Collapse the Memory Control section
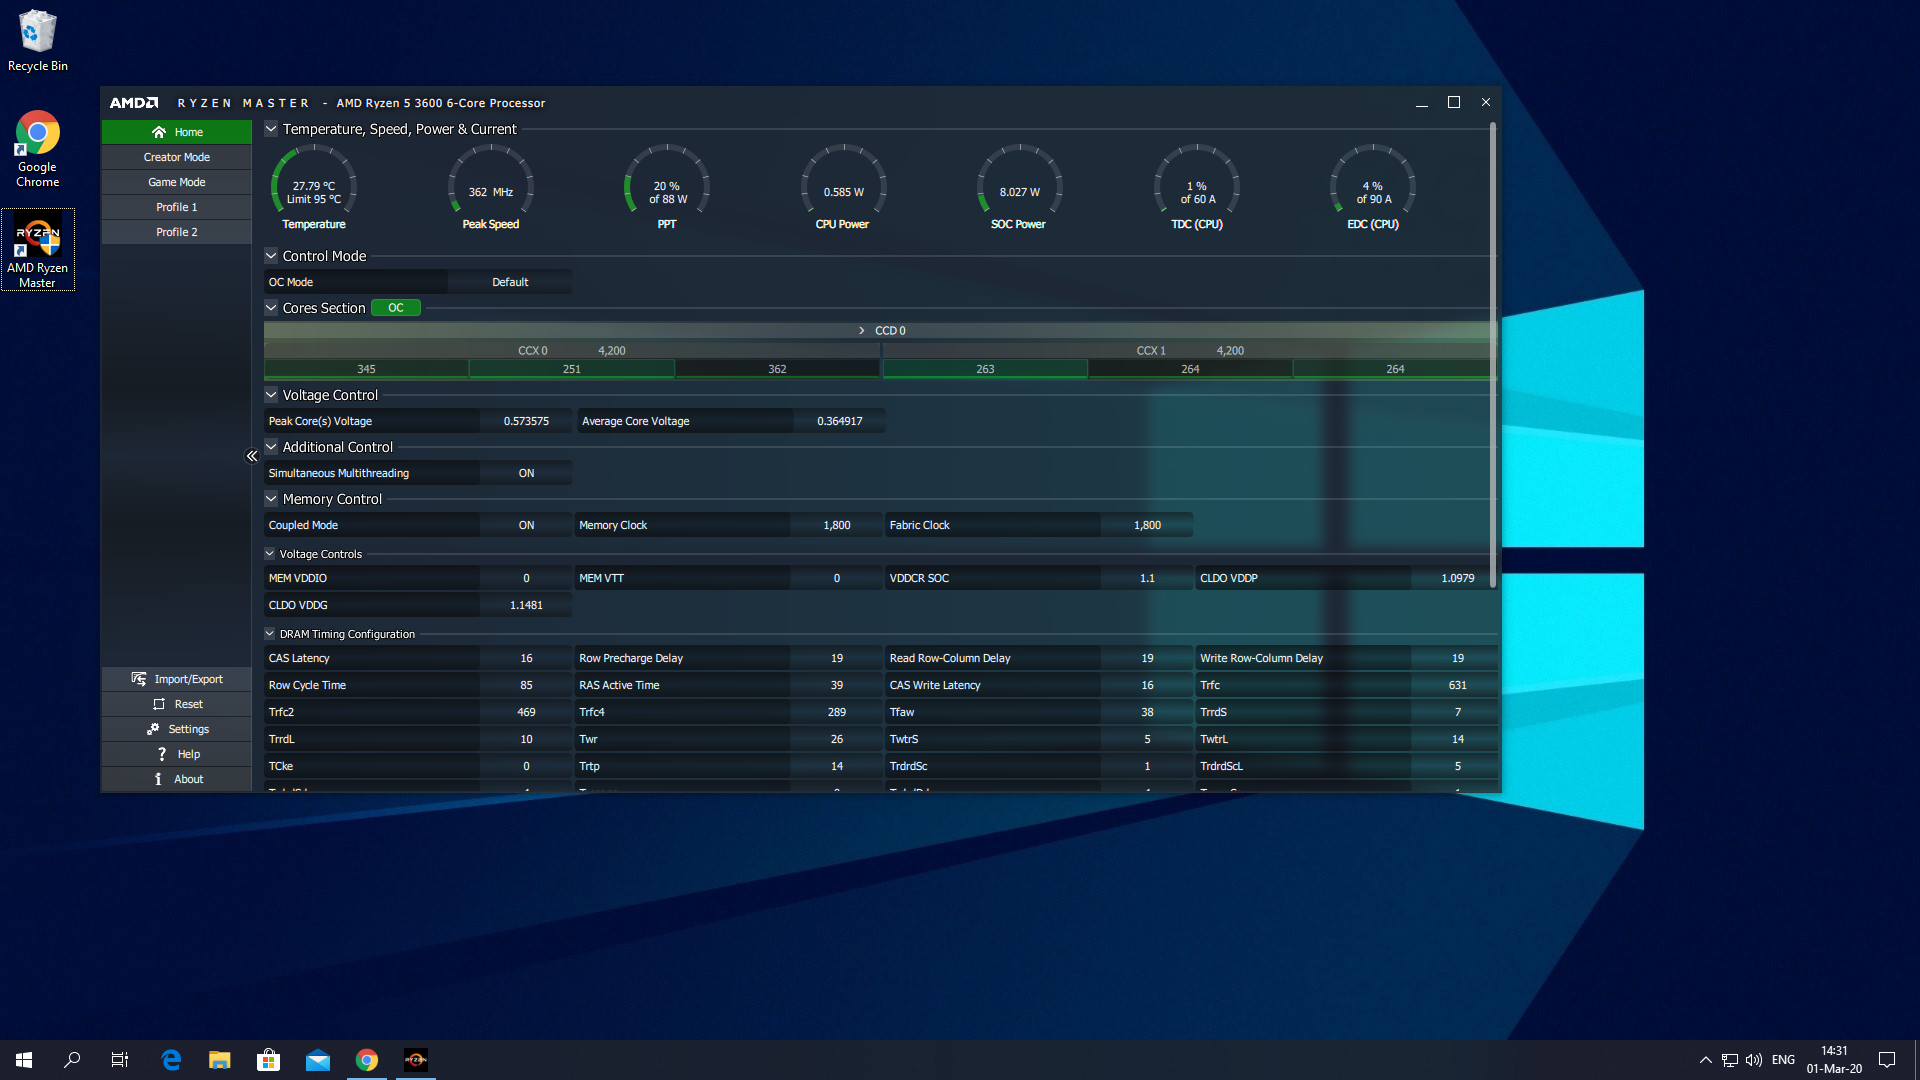The height and width of the screenshot is (1080, 1920). click(271, 499)
